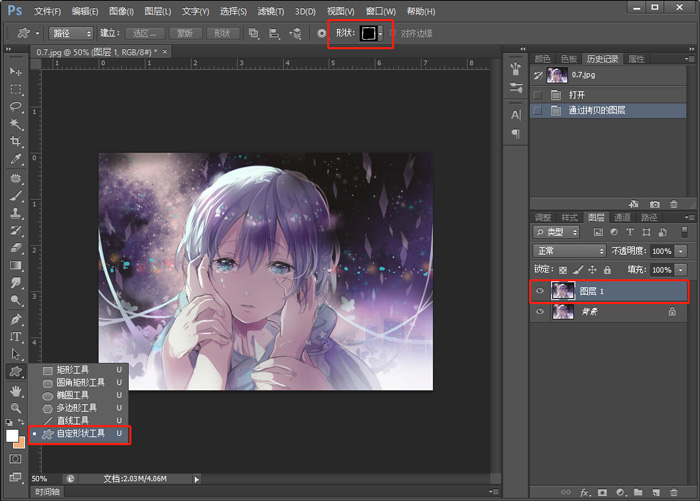Select the Zoom tool in the toolbox

point(16,408)
